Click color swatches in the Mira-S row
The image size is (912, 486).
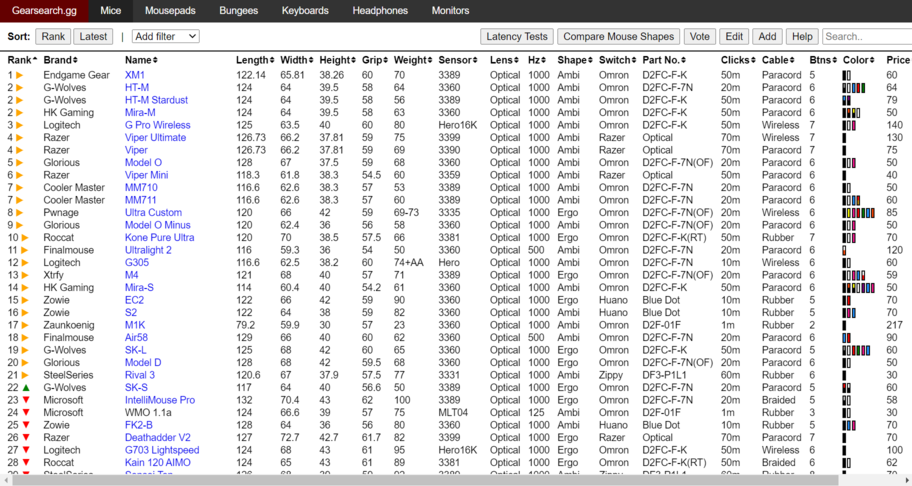pos(858,288)
